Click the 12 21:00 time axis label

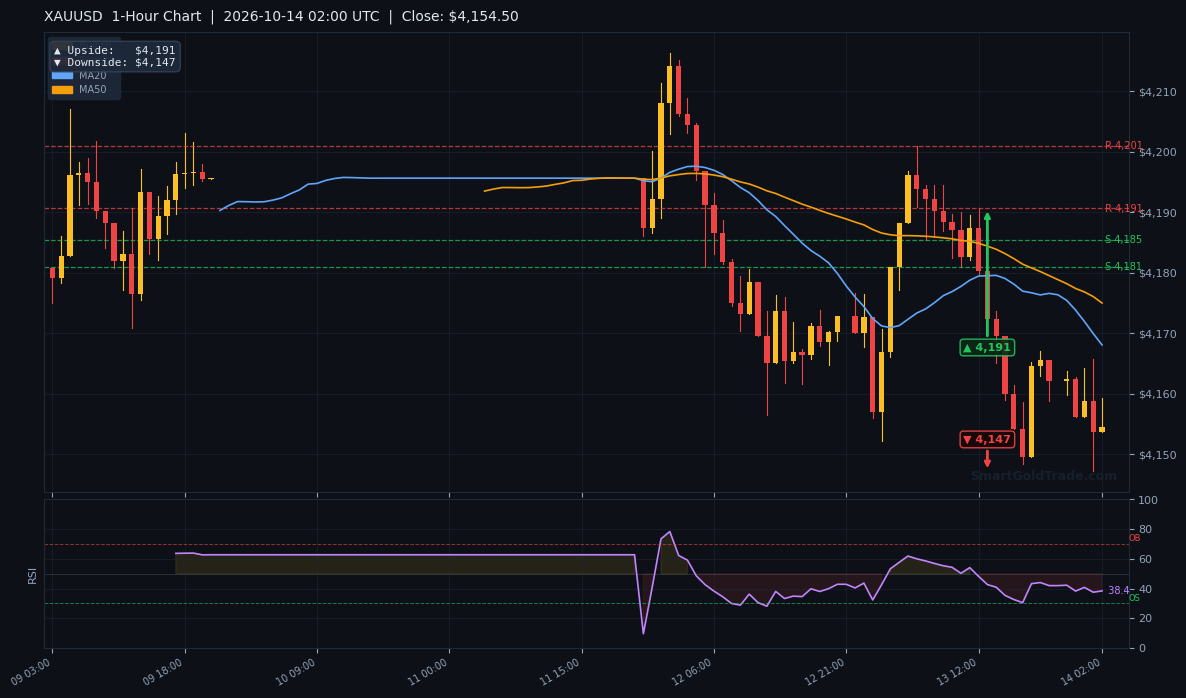coord(825,672)
